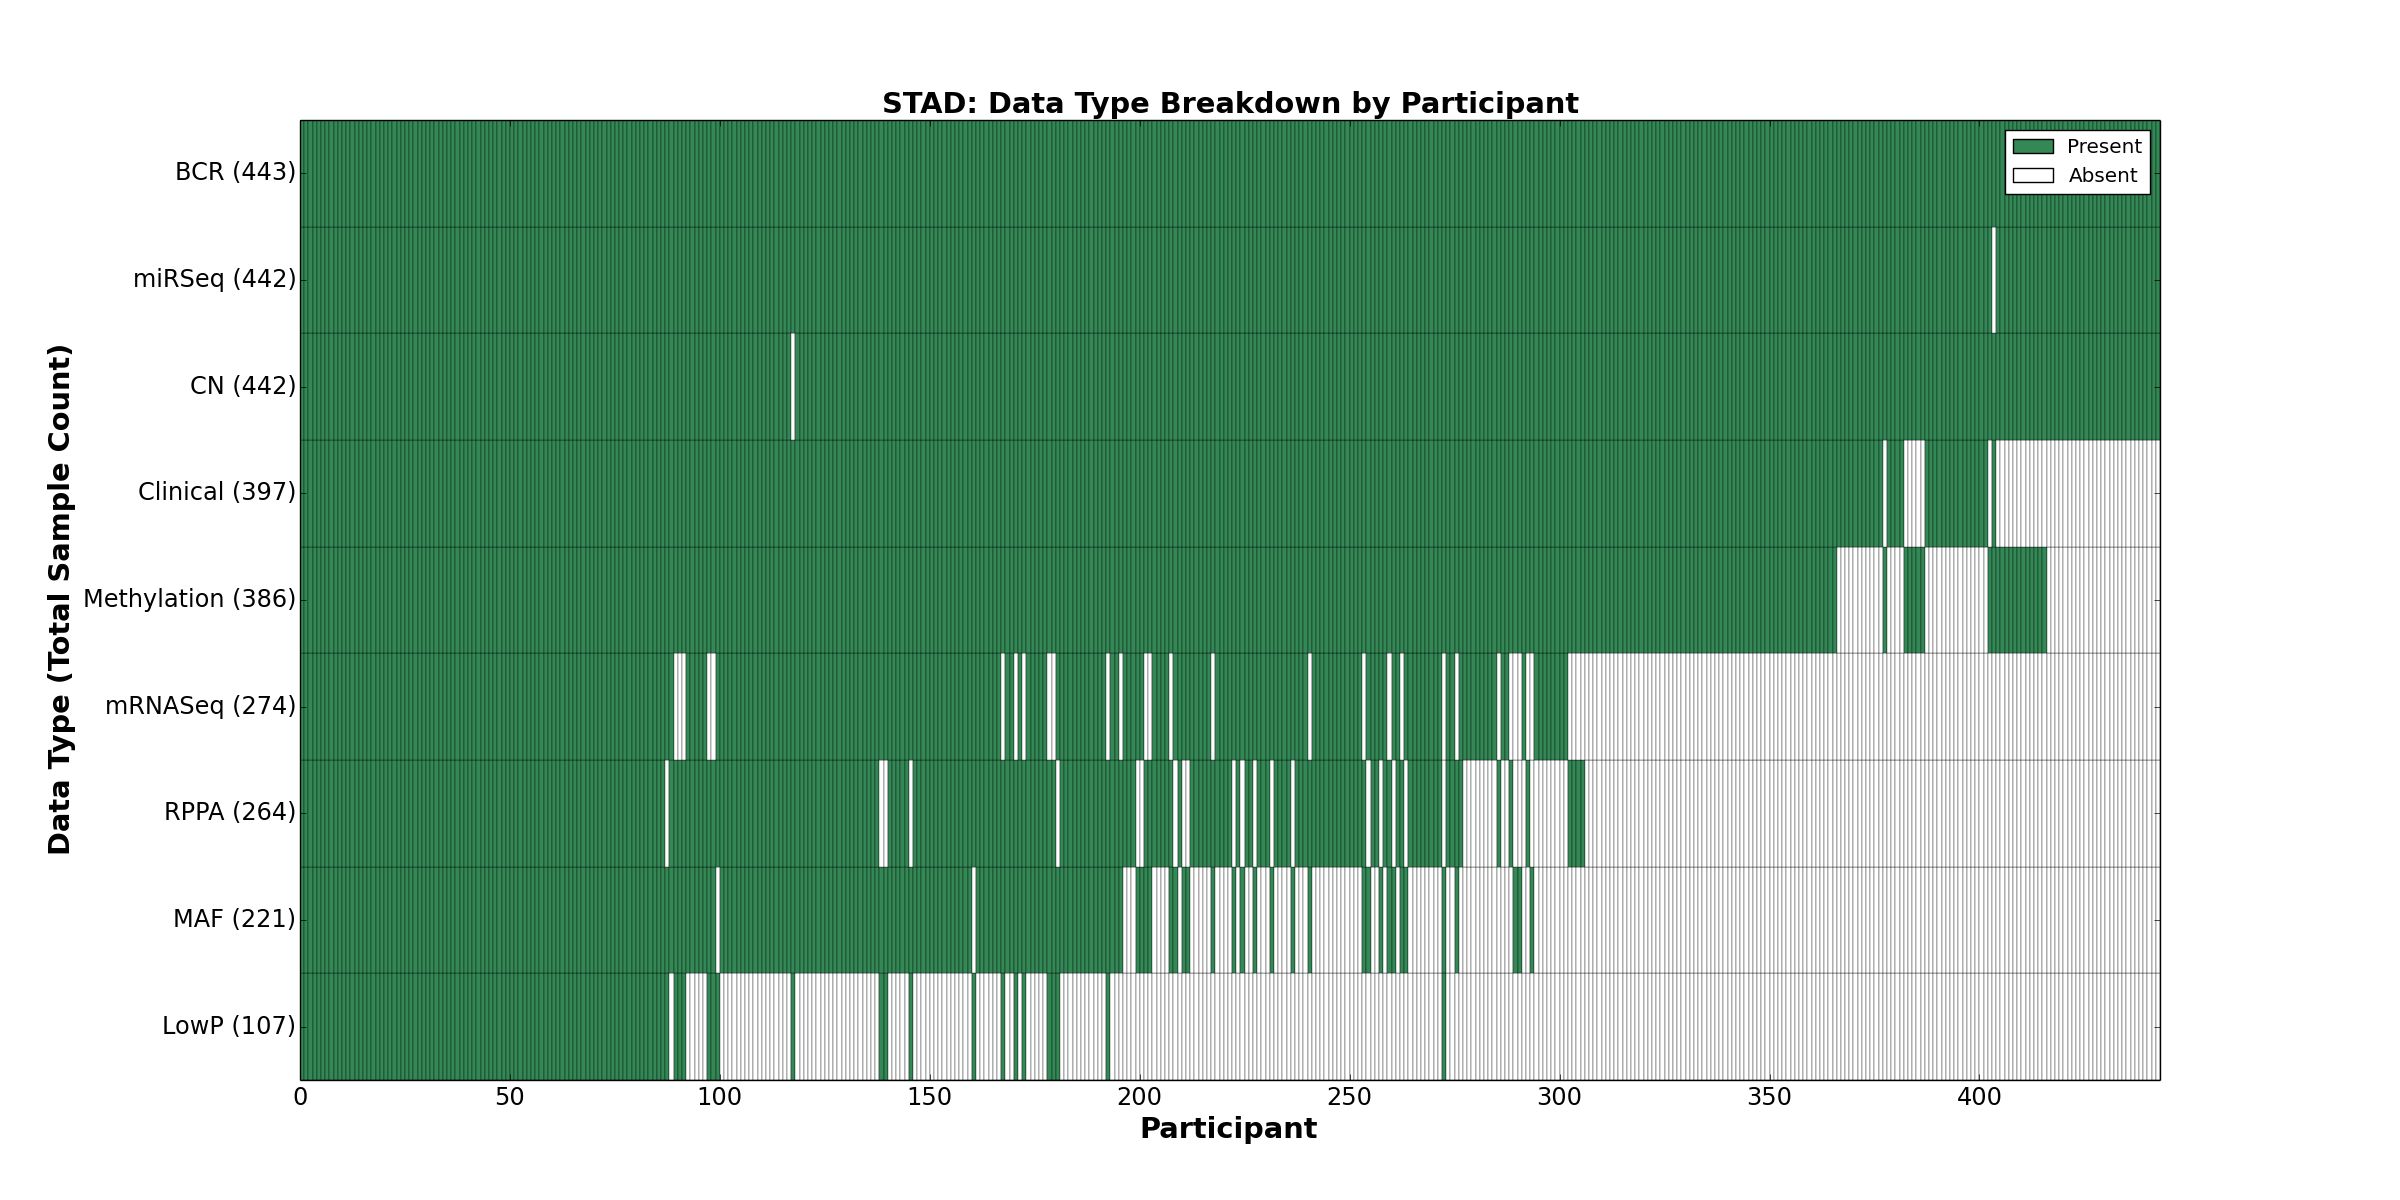
Task: Click the white absent gap in CN row
Action: (793, 386)
